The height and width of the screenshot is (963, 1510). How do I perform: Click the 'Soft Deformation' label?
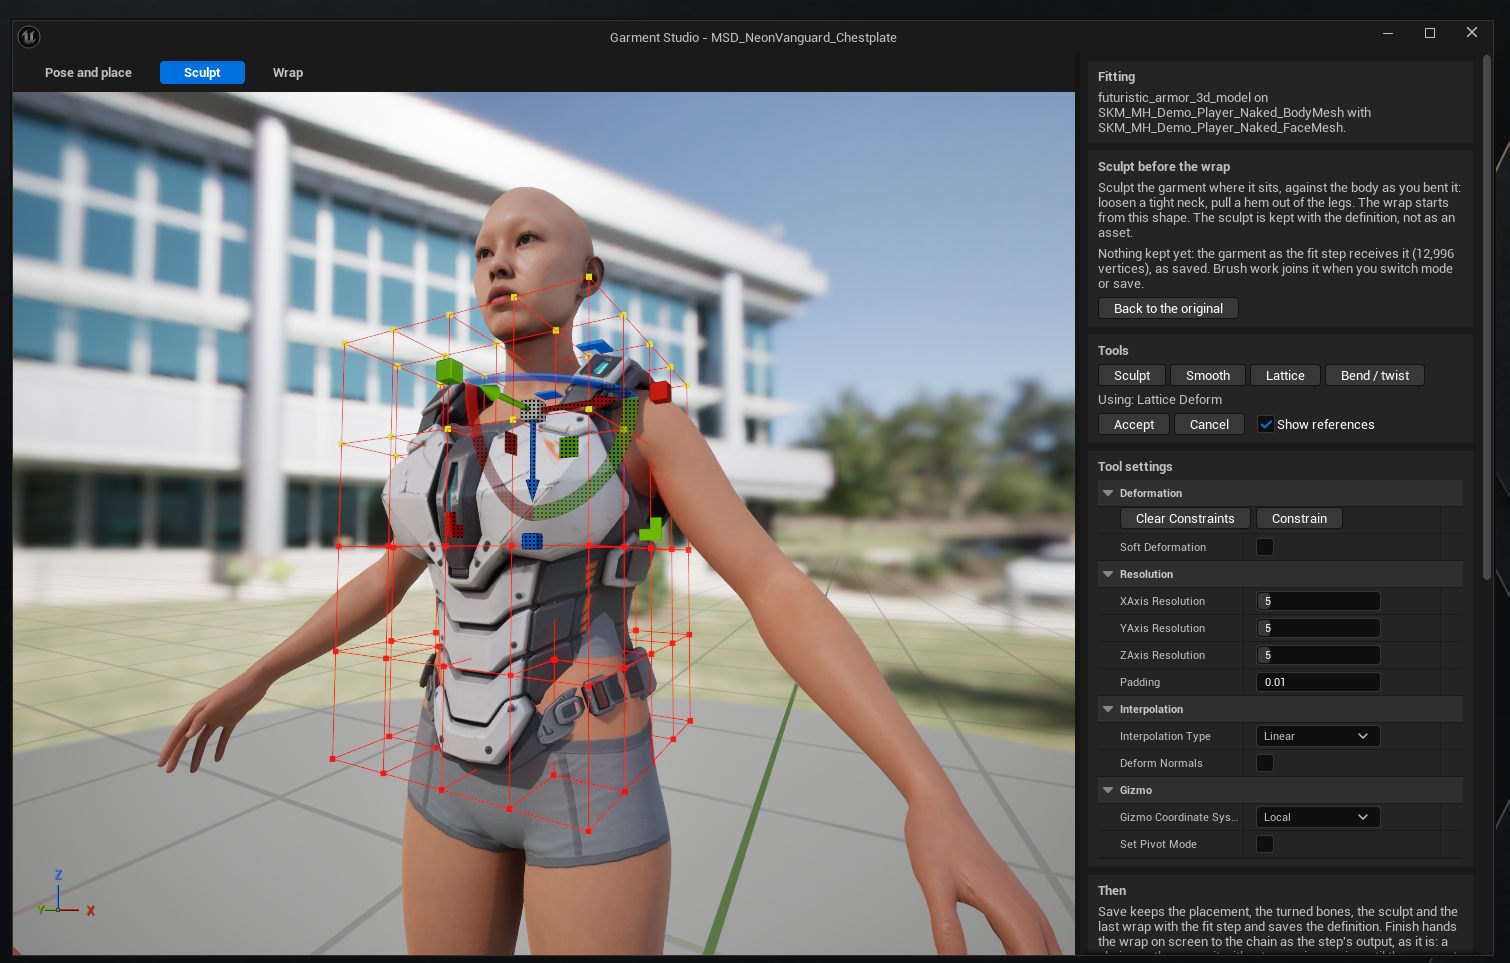click(x=1163, y=547)
